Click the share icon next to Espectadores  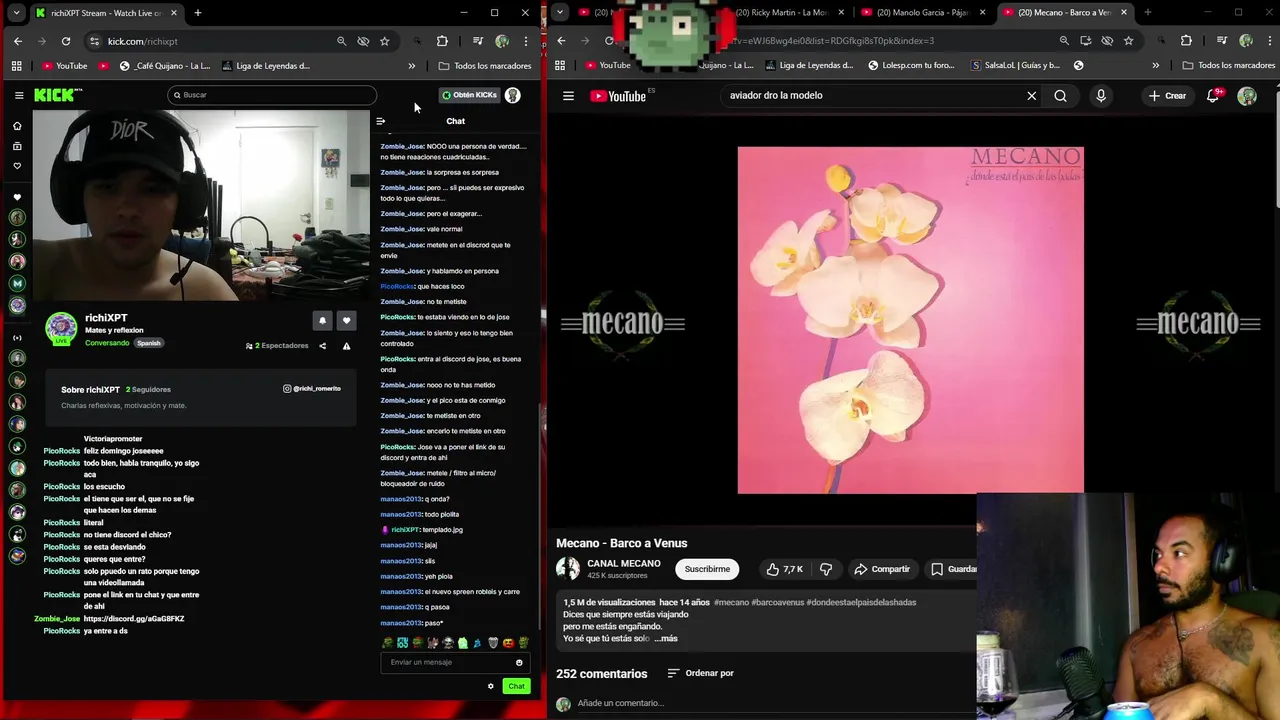click(x=322, y=346)
